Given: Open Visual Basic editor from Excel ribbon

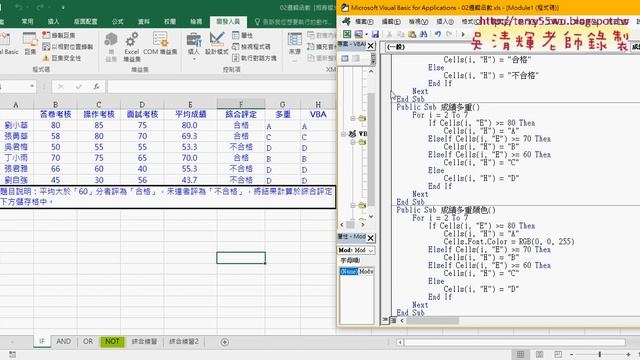Looking at the screenshot, I should 8,45.
